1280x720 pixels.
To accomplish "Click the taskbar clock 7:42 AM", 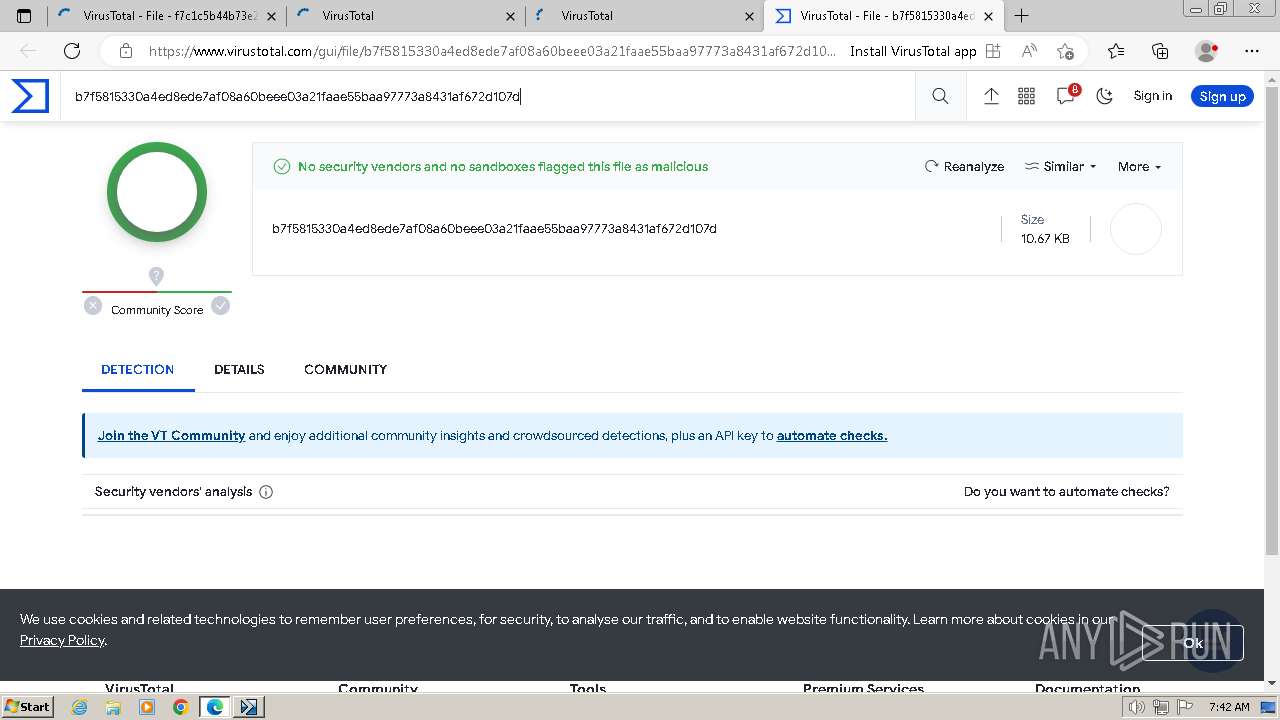I will (1228, 707).
